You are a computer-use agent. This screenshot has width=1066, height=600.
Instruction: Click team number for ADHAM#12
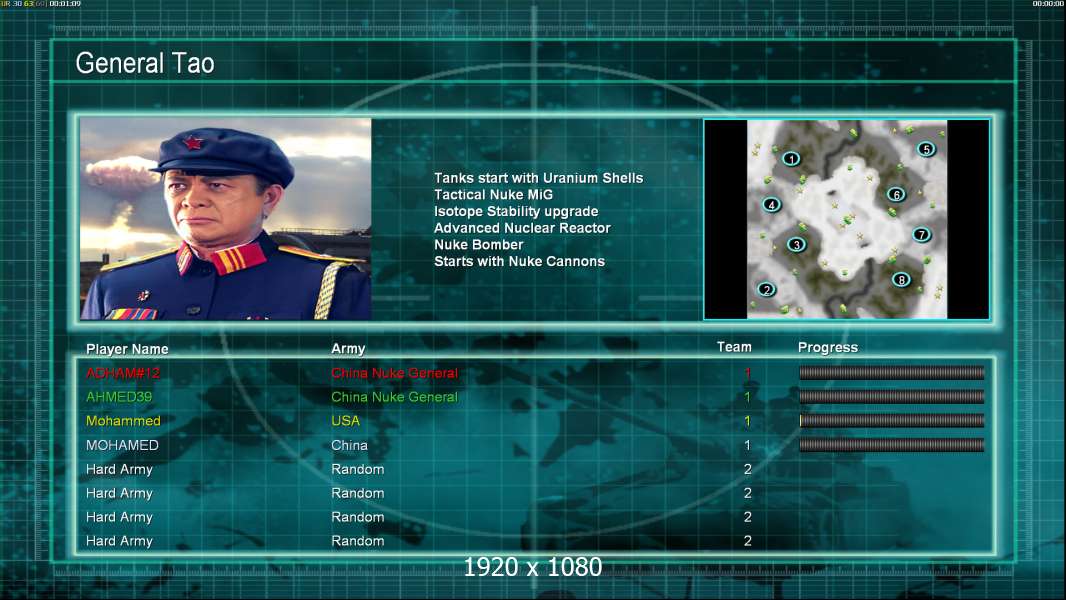click(747, 373)
